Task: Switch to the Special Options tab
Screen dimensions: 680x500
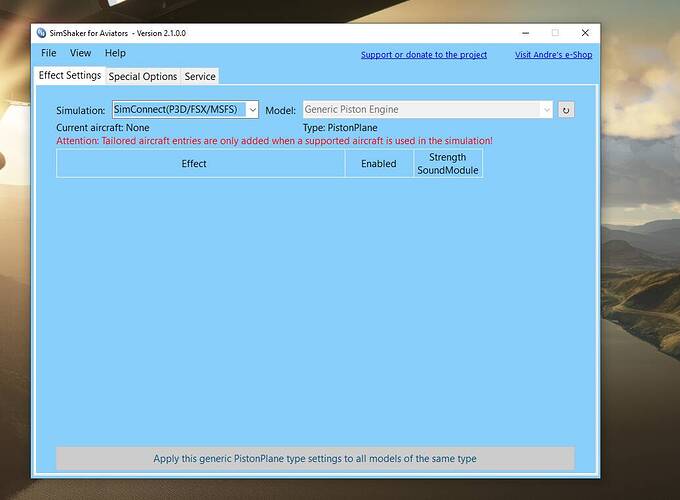Action: click(143, 76)
